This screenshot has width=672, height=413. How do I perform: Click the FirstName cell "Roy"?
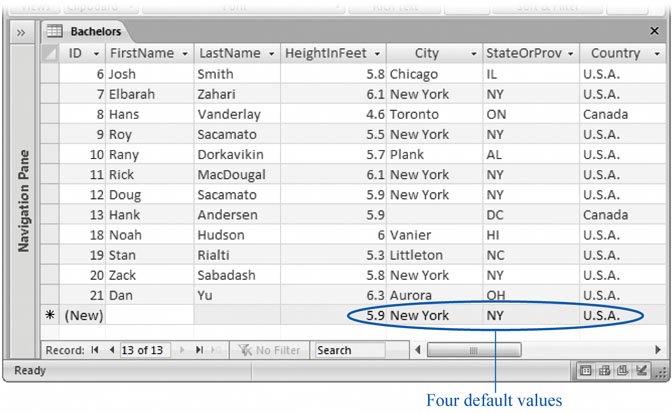coord(150,134)
